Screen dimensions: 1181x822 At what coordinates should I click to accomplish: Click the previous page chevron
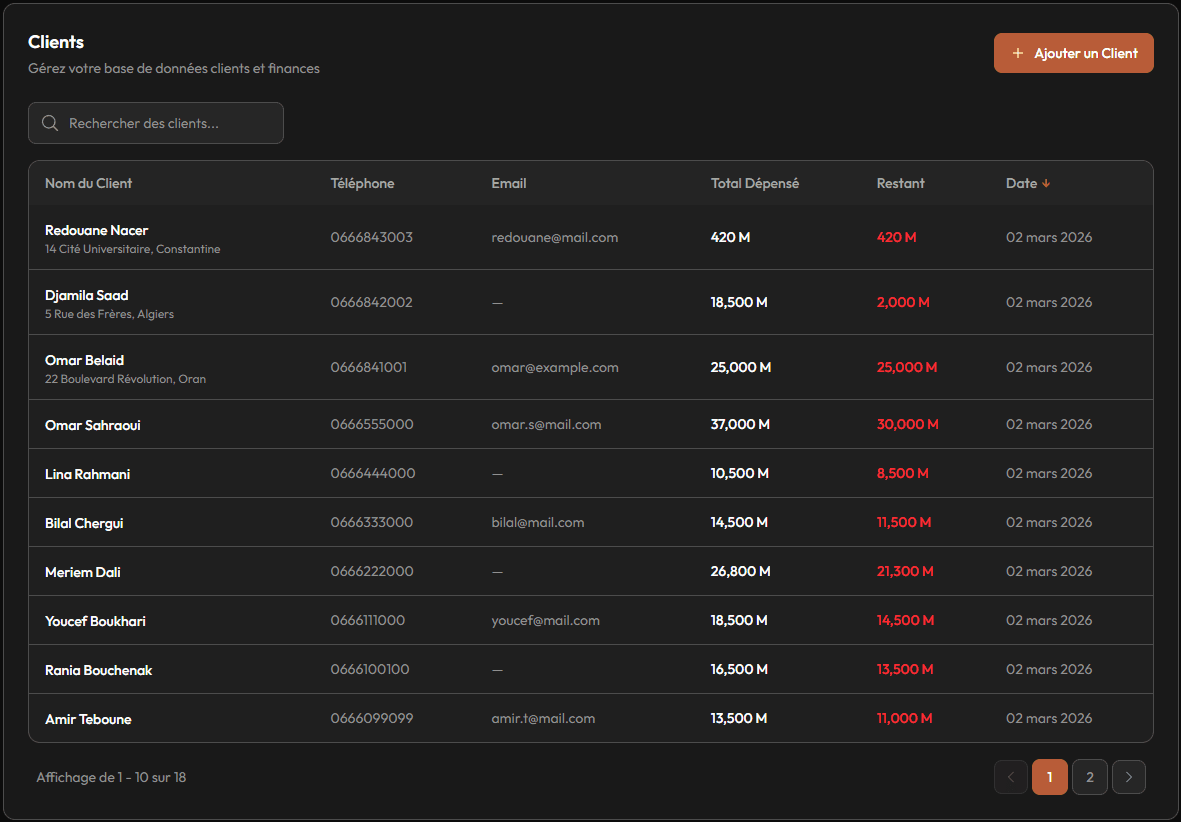(1011, 777)
